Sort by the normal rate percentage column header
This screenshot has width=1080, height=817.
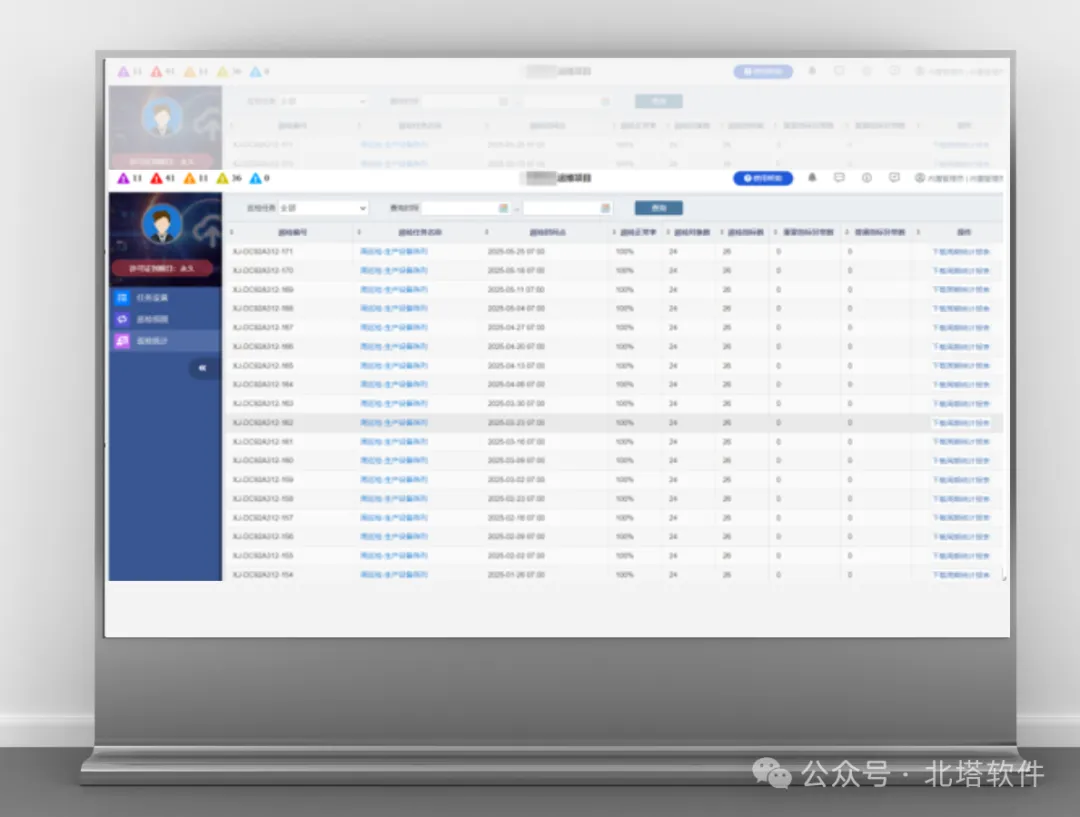[x=638, y=233]
